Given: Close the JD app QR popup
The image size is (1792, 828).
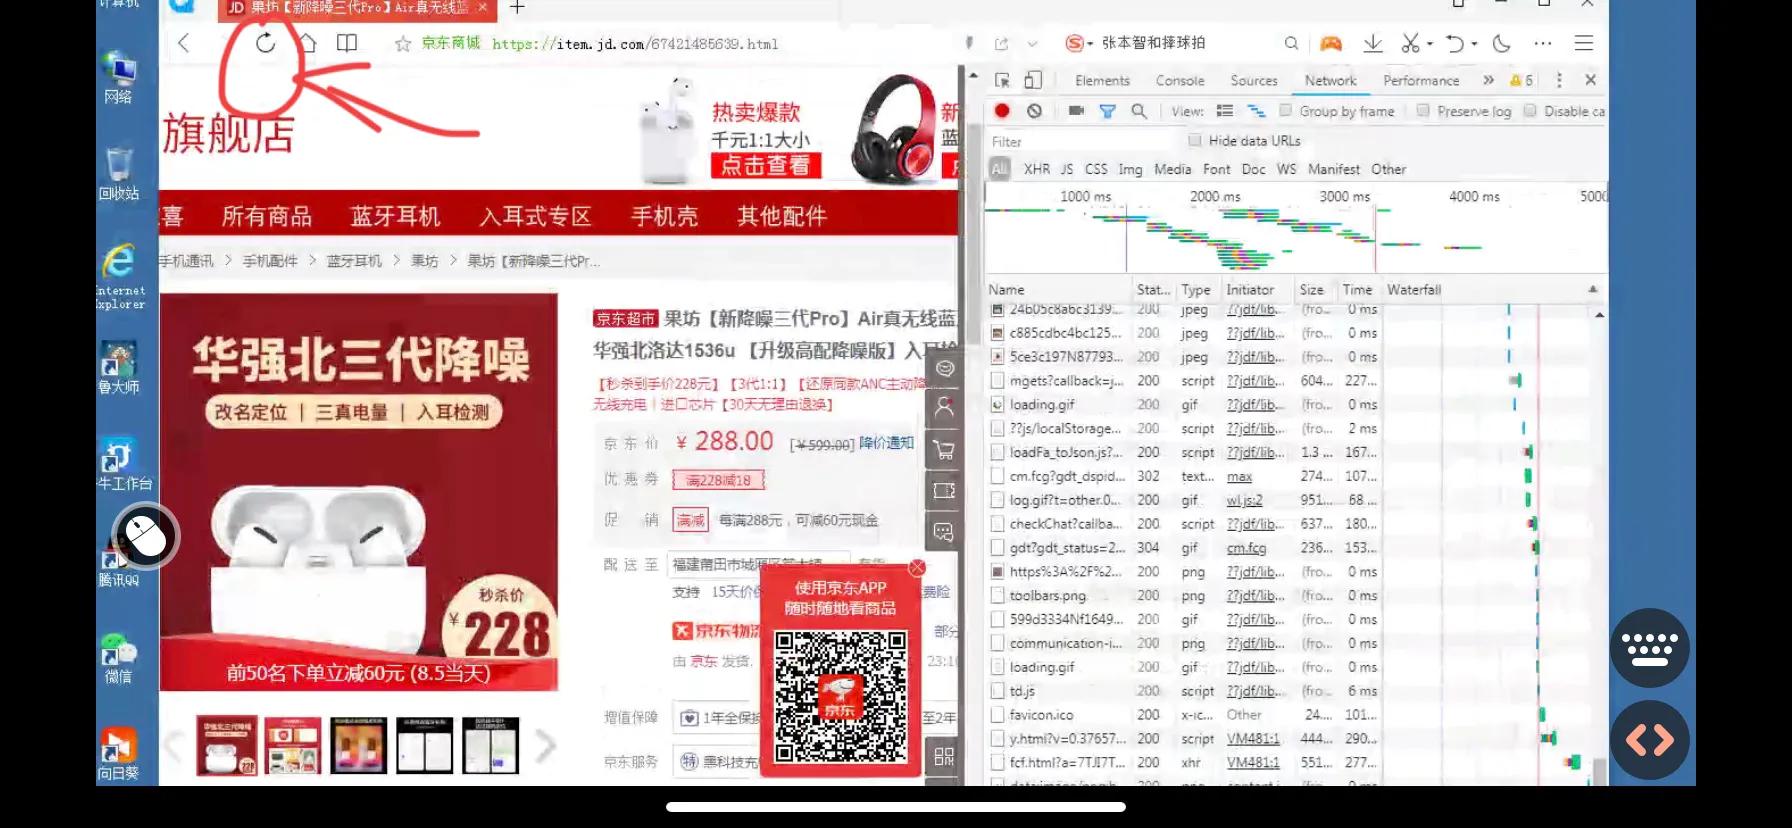Looking at the screenshot, I should (917, 567).
